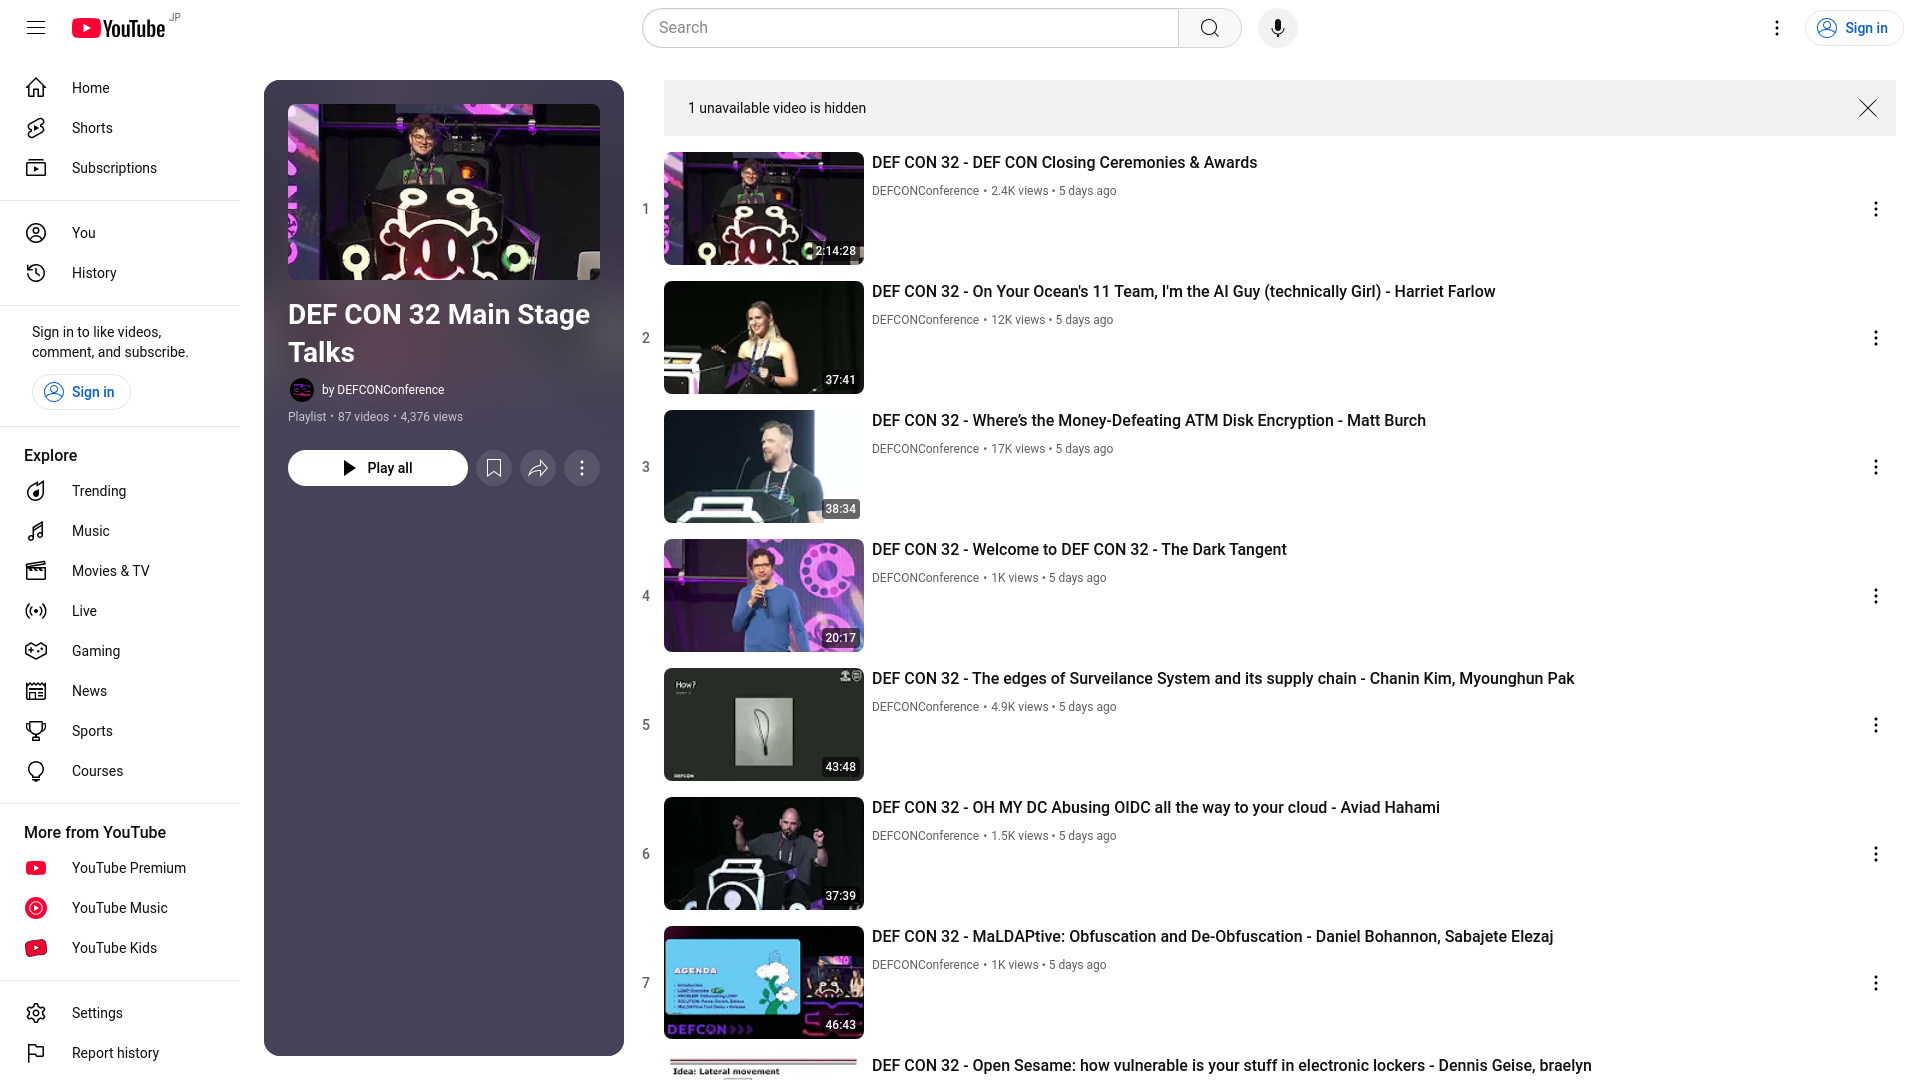Click the YouTube logo to go home
Viewport: 1920px width, 1080px height.
(117, 28)
